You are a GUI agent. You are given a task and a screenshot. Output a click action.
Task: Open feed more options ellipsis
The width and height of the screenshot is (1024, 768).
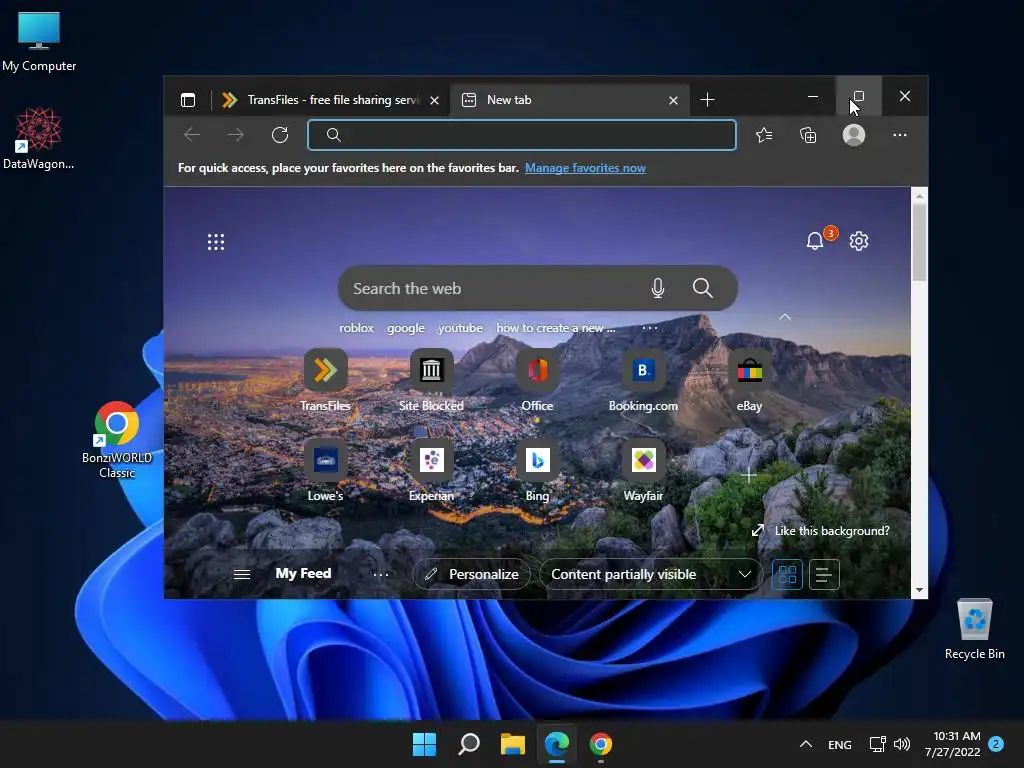(x=381, y=575)
